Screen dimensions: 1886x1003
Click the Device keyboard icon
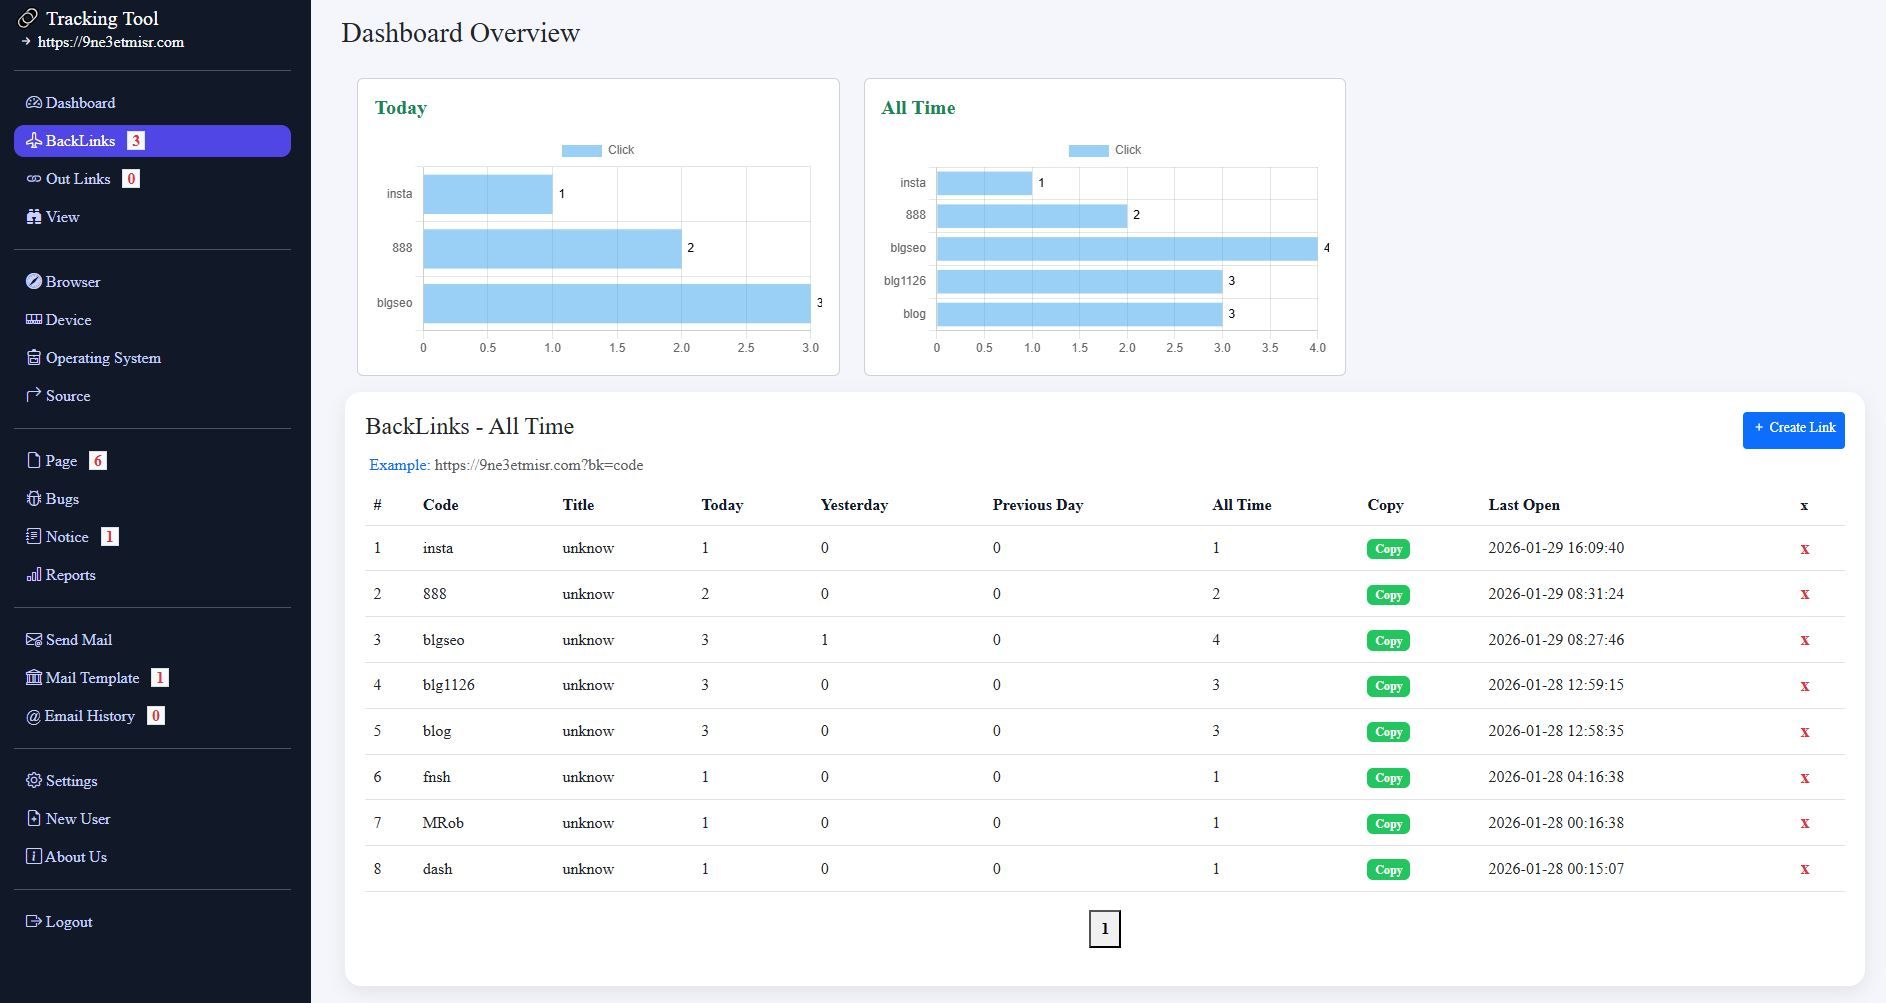click(33, 320)
